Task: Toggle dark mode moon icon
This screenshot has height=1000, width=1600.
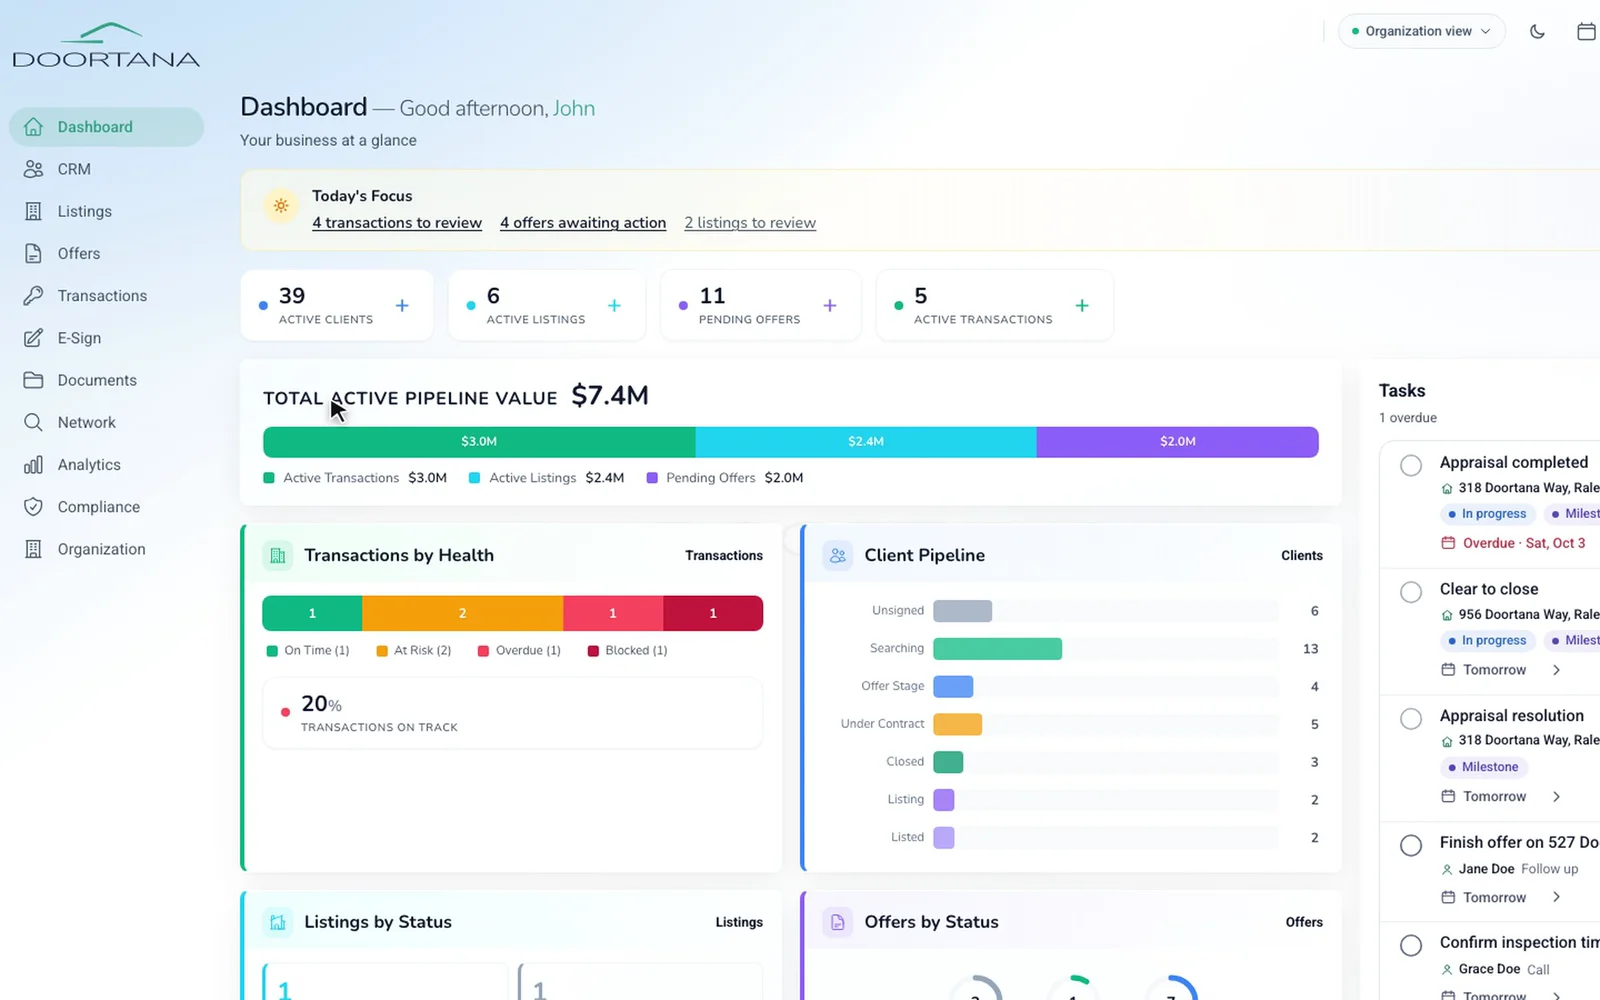Action: pyautogui.click(x=1537, y=31)
